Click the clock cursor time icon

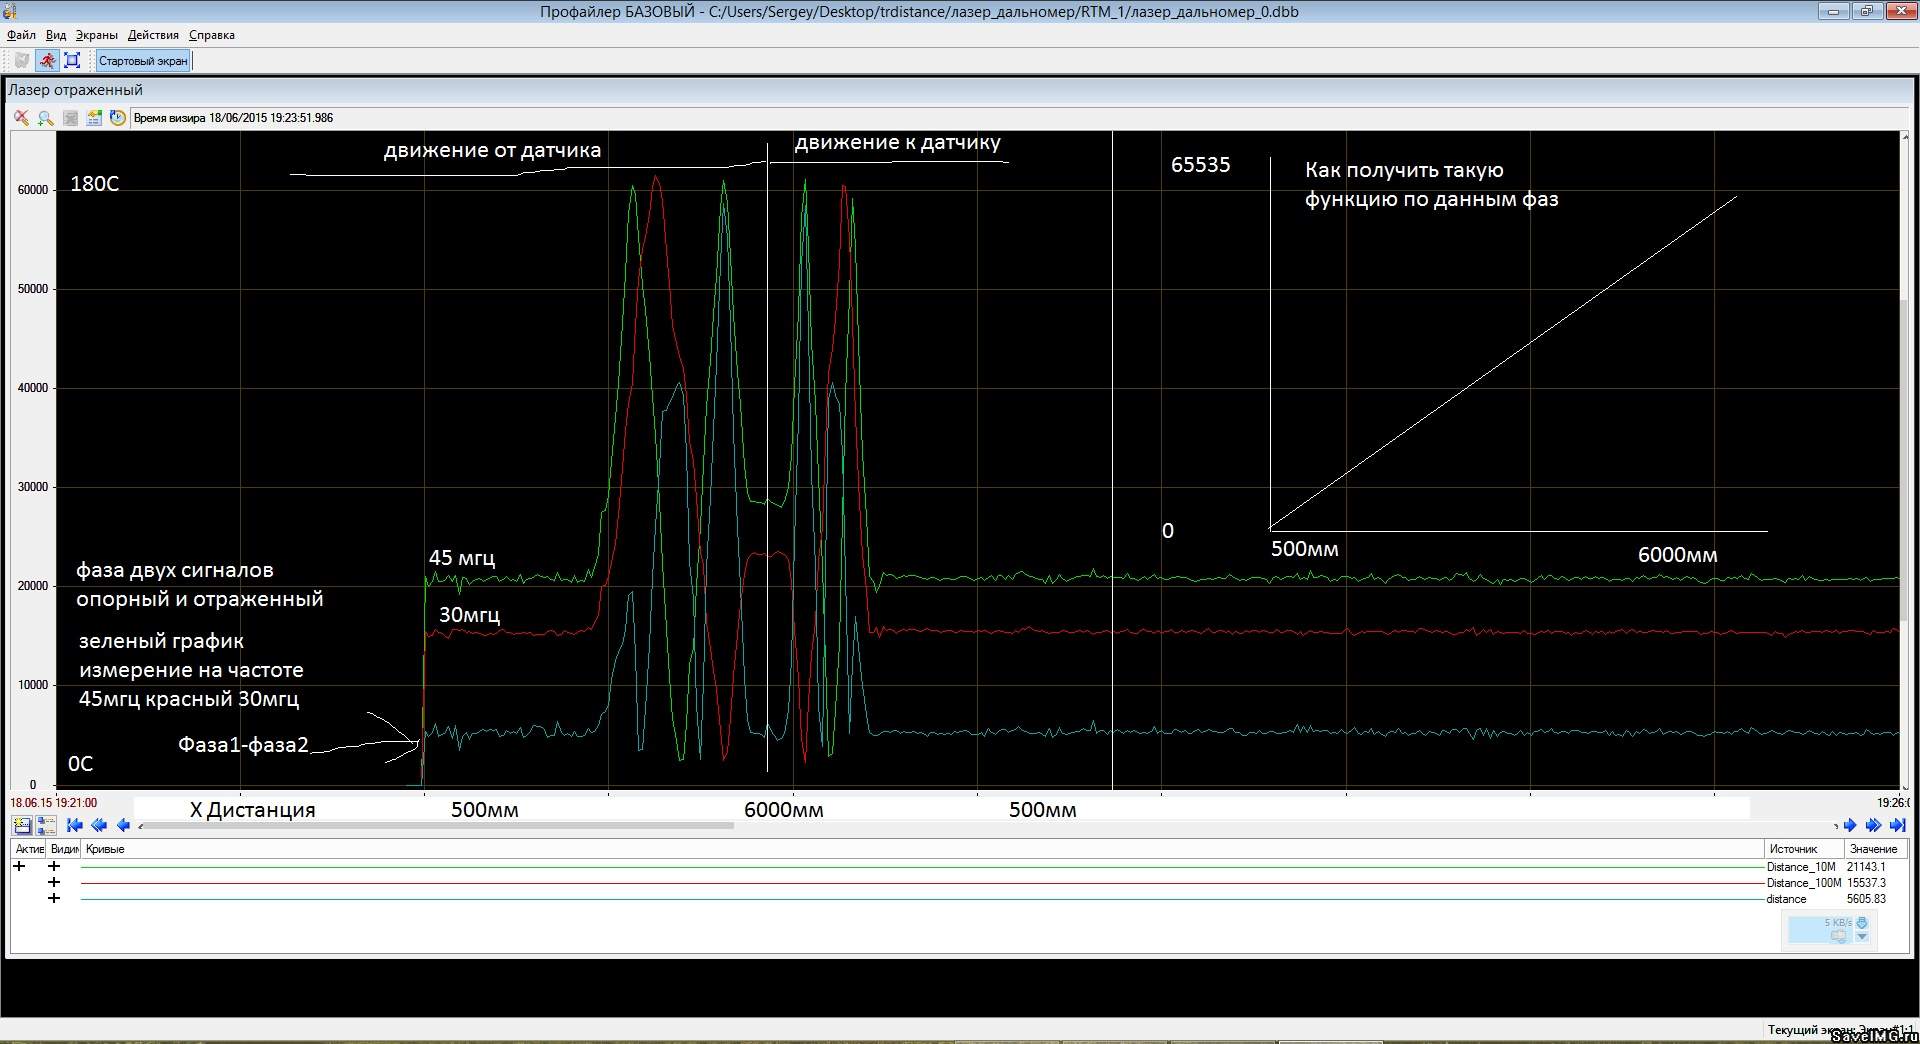tap(118, 118)
